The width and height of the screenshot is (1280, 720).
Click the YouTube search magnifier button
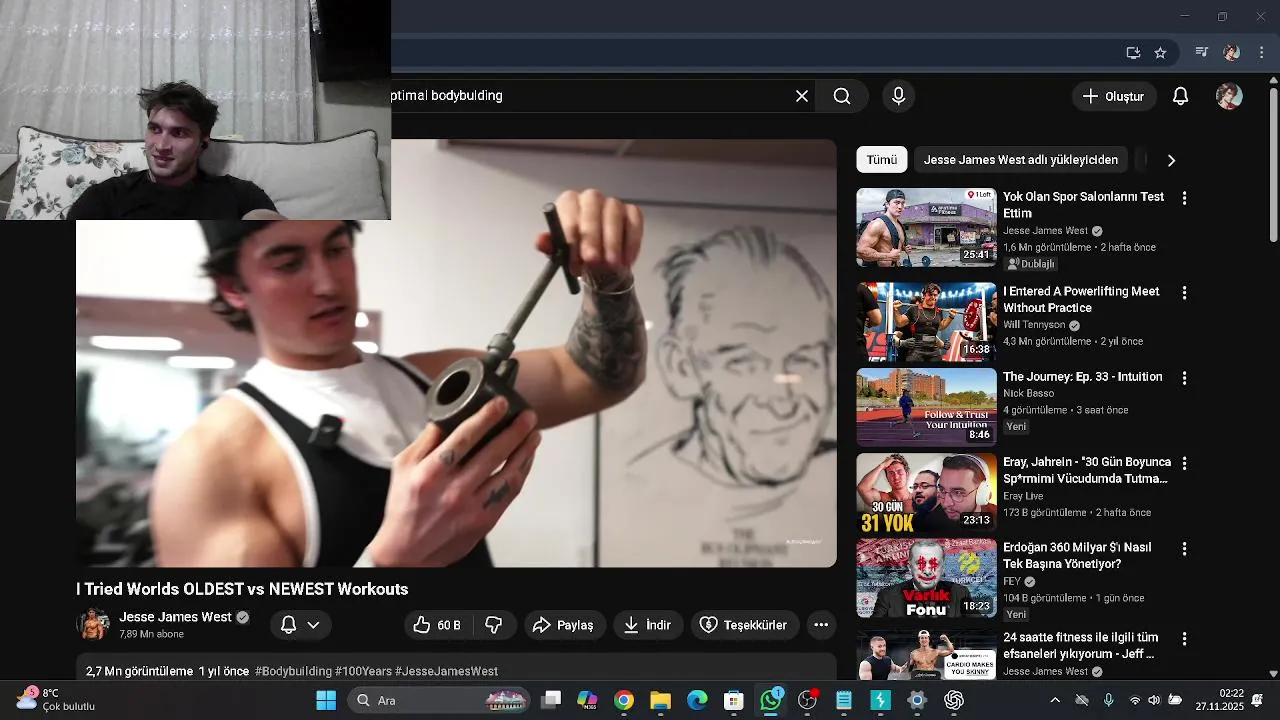[x=842, y=96]
